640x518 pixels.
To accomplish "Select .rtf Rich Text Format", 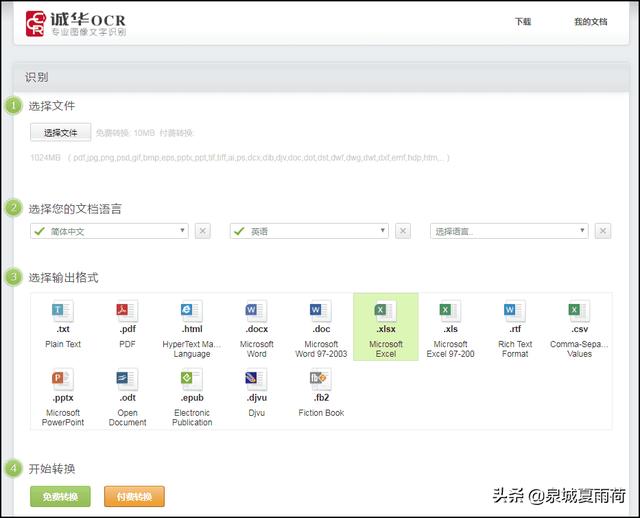I will (515, 326).
